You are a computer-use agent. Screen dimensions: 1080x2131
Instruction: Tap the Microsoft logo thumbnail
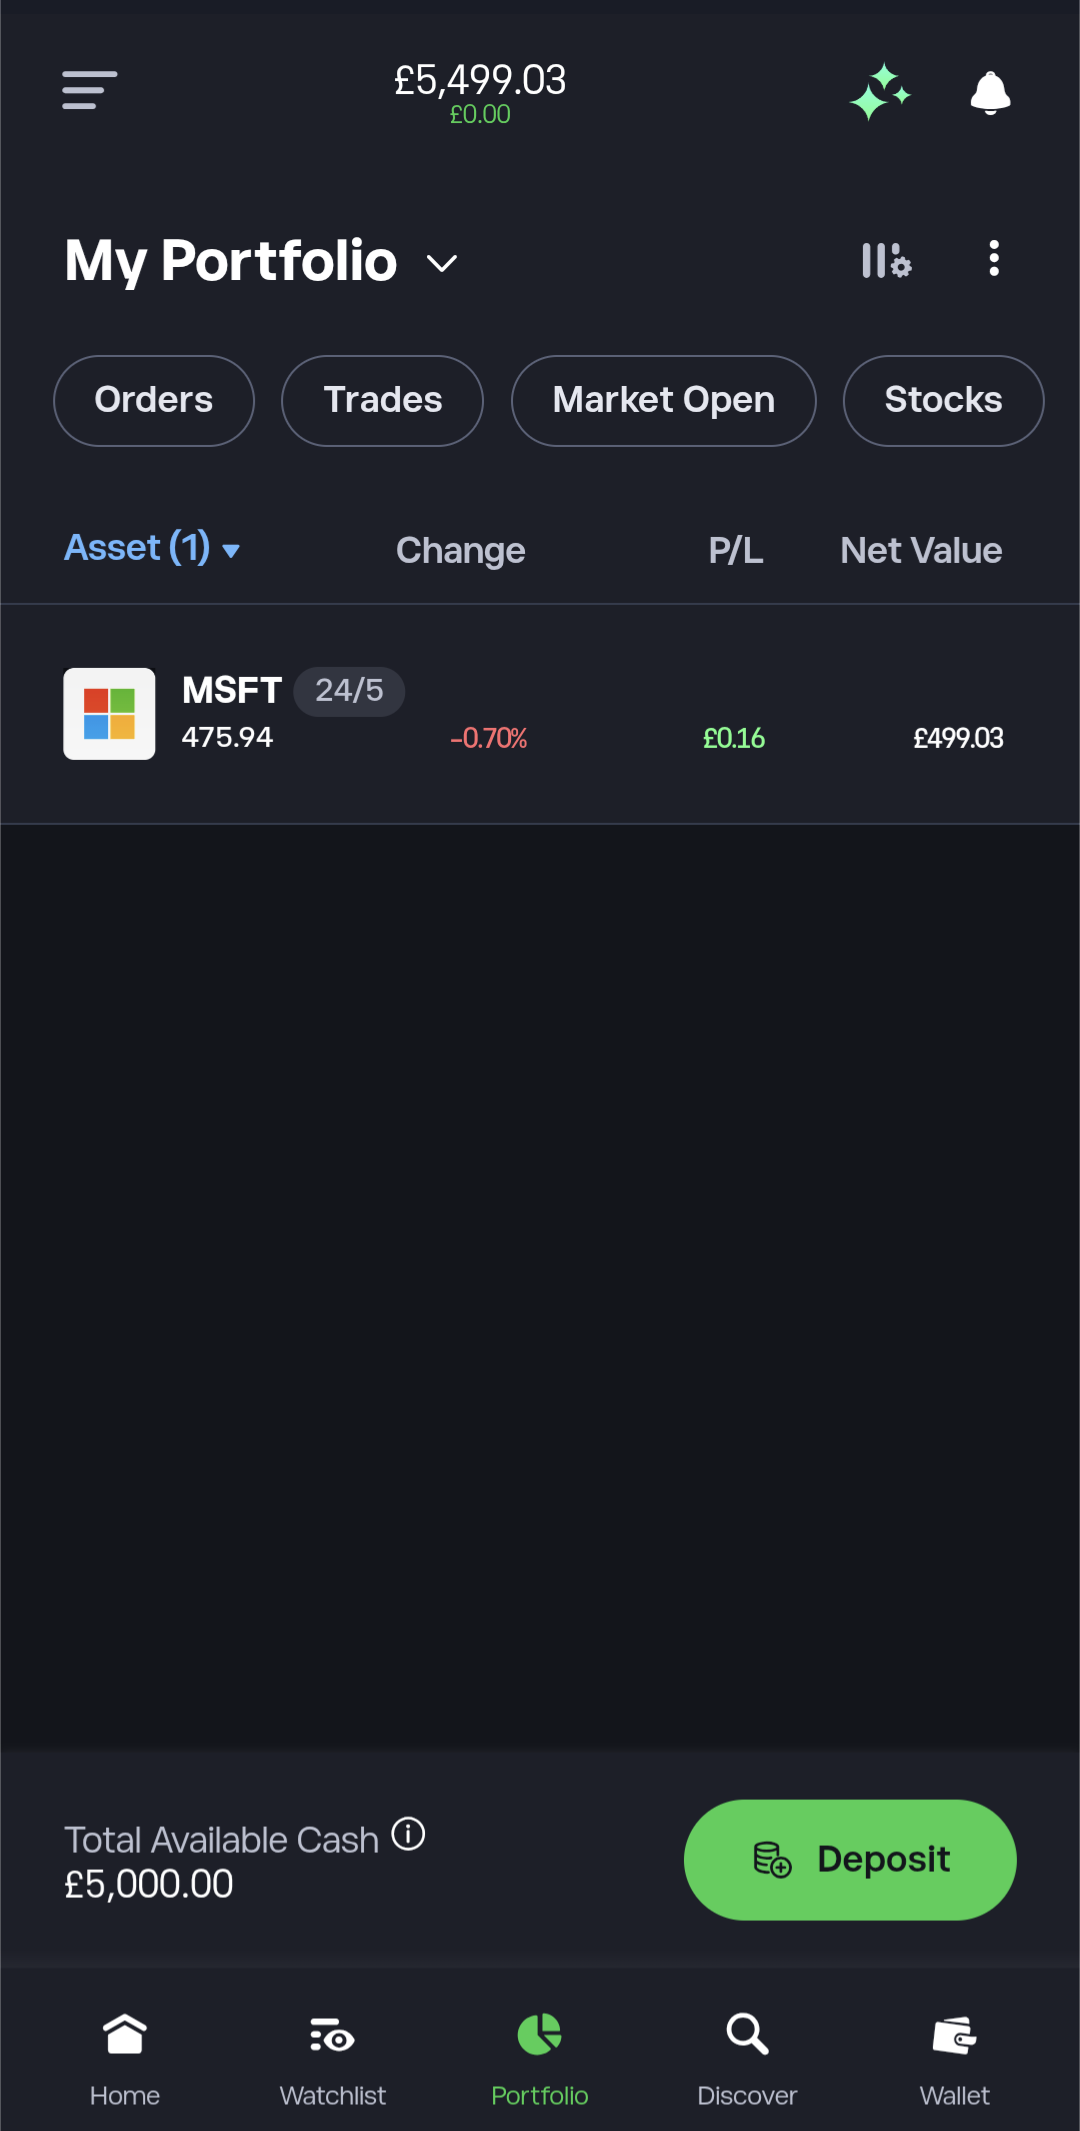tap(109, 713)
